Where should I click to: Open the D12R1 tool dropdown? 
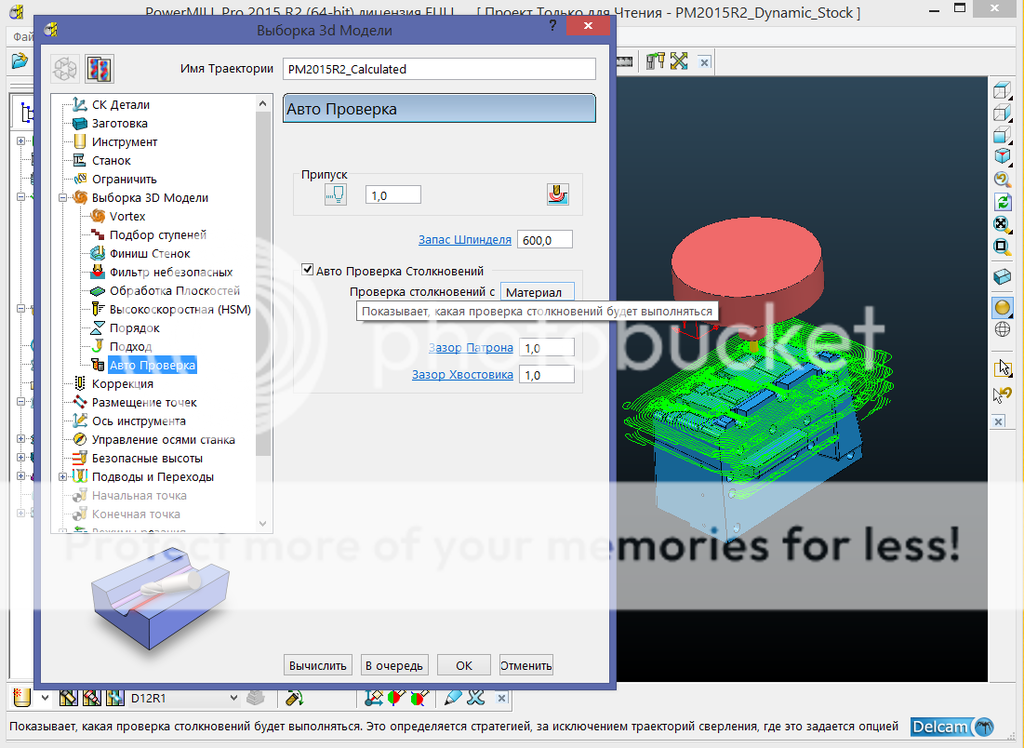[x=234, y=698]
